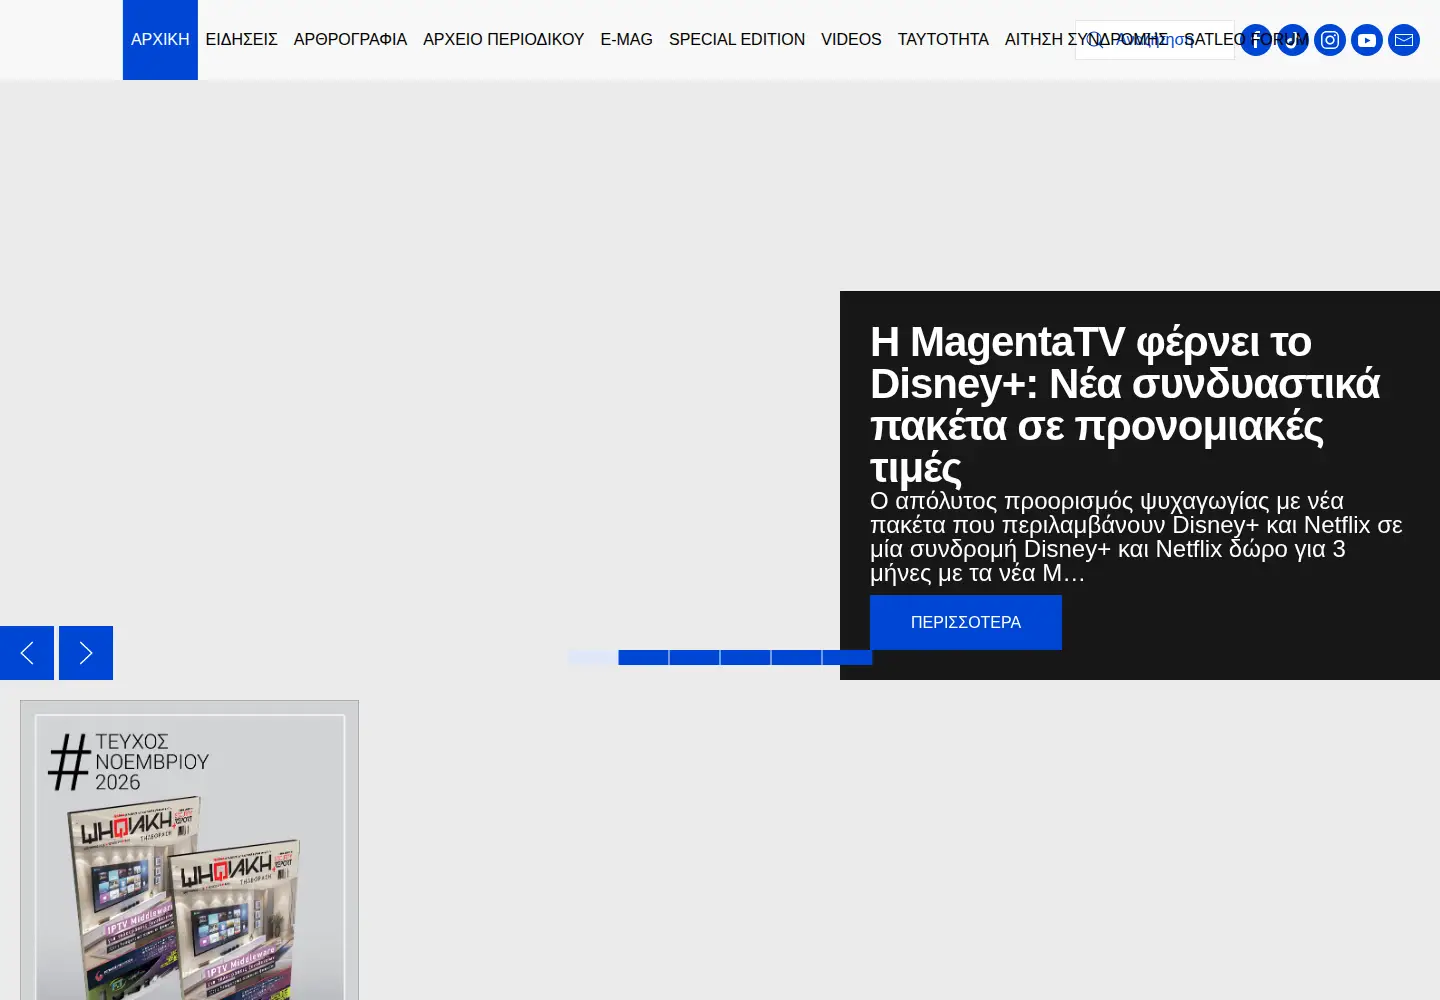The height and width of the screenshot is (1000, 1440).
Task: Open the SPECIAL EDITION menu item
Action: (x=737, y=40)
